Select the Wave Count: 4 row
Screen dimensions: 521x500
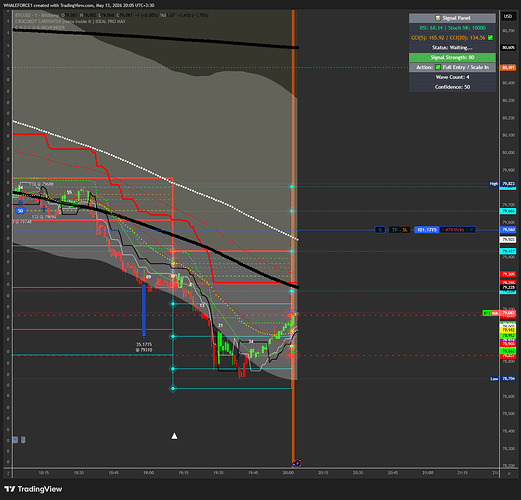pos(452,77)
